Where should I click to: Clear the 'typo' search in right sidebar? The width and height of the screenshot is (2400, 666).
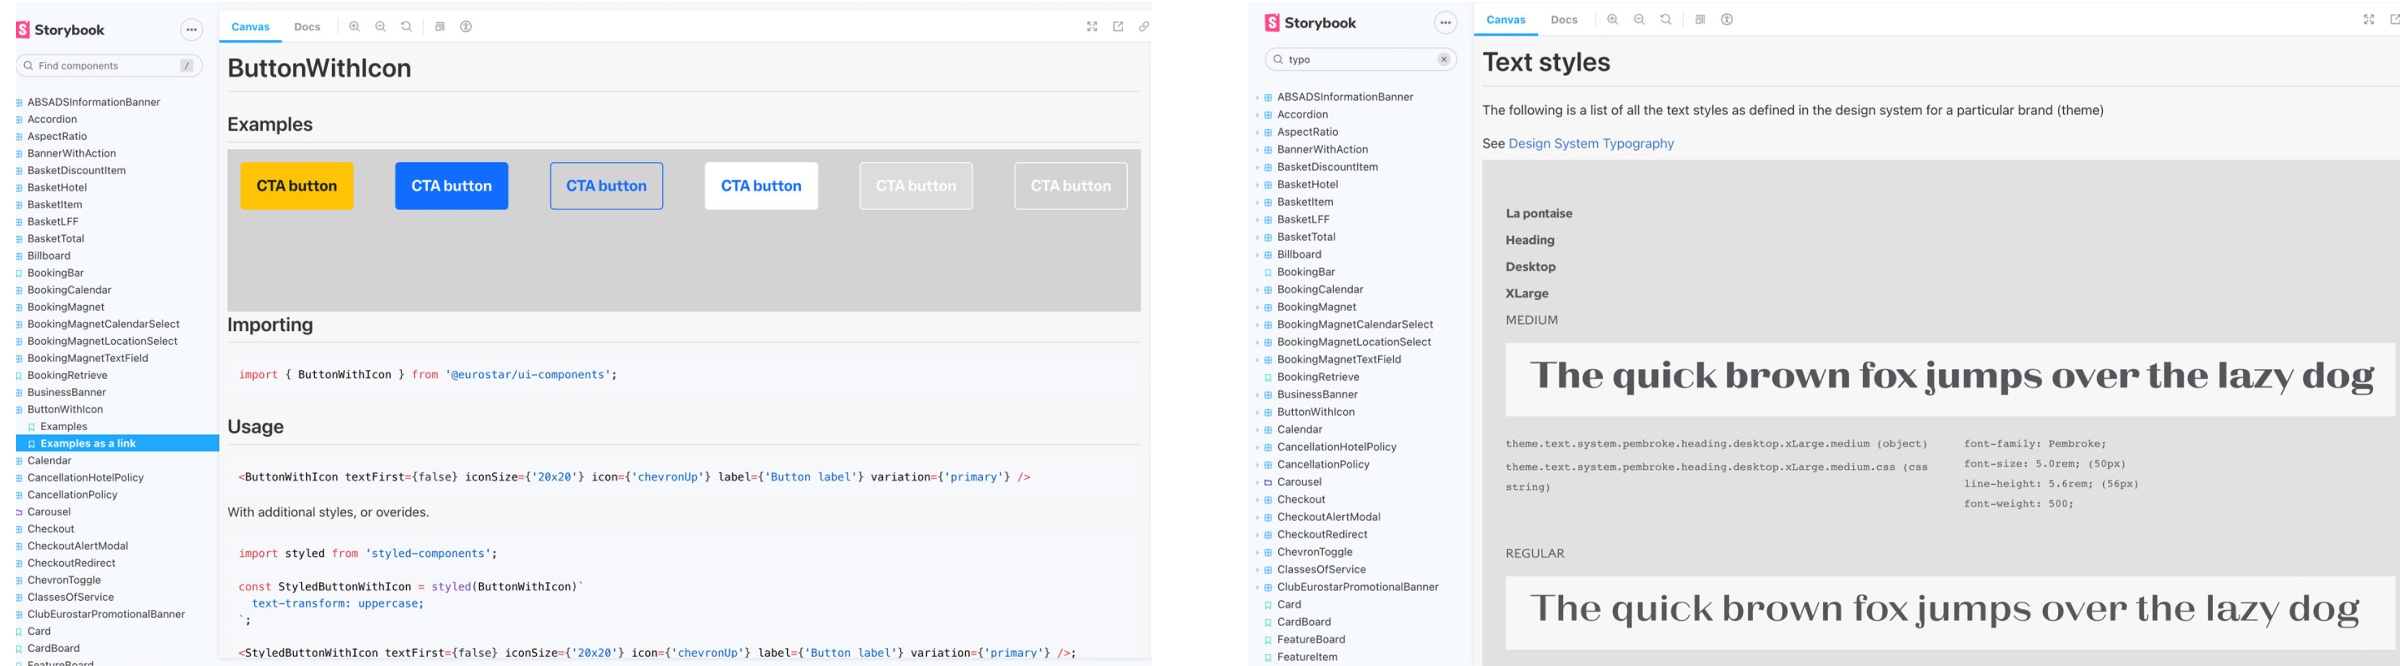[1444, 60]
